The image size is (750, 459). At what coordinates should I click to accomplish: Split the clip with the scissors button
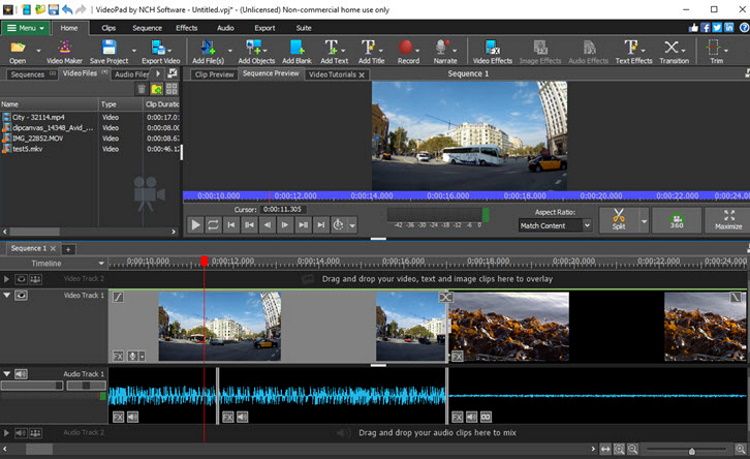tap(618, 219)
